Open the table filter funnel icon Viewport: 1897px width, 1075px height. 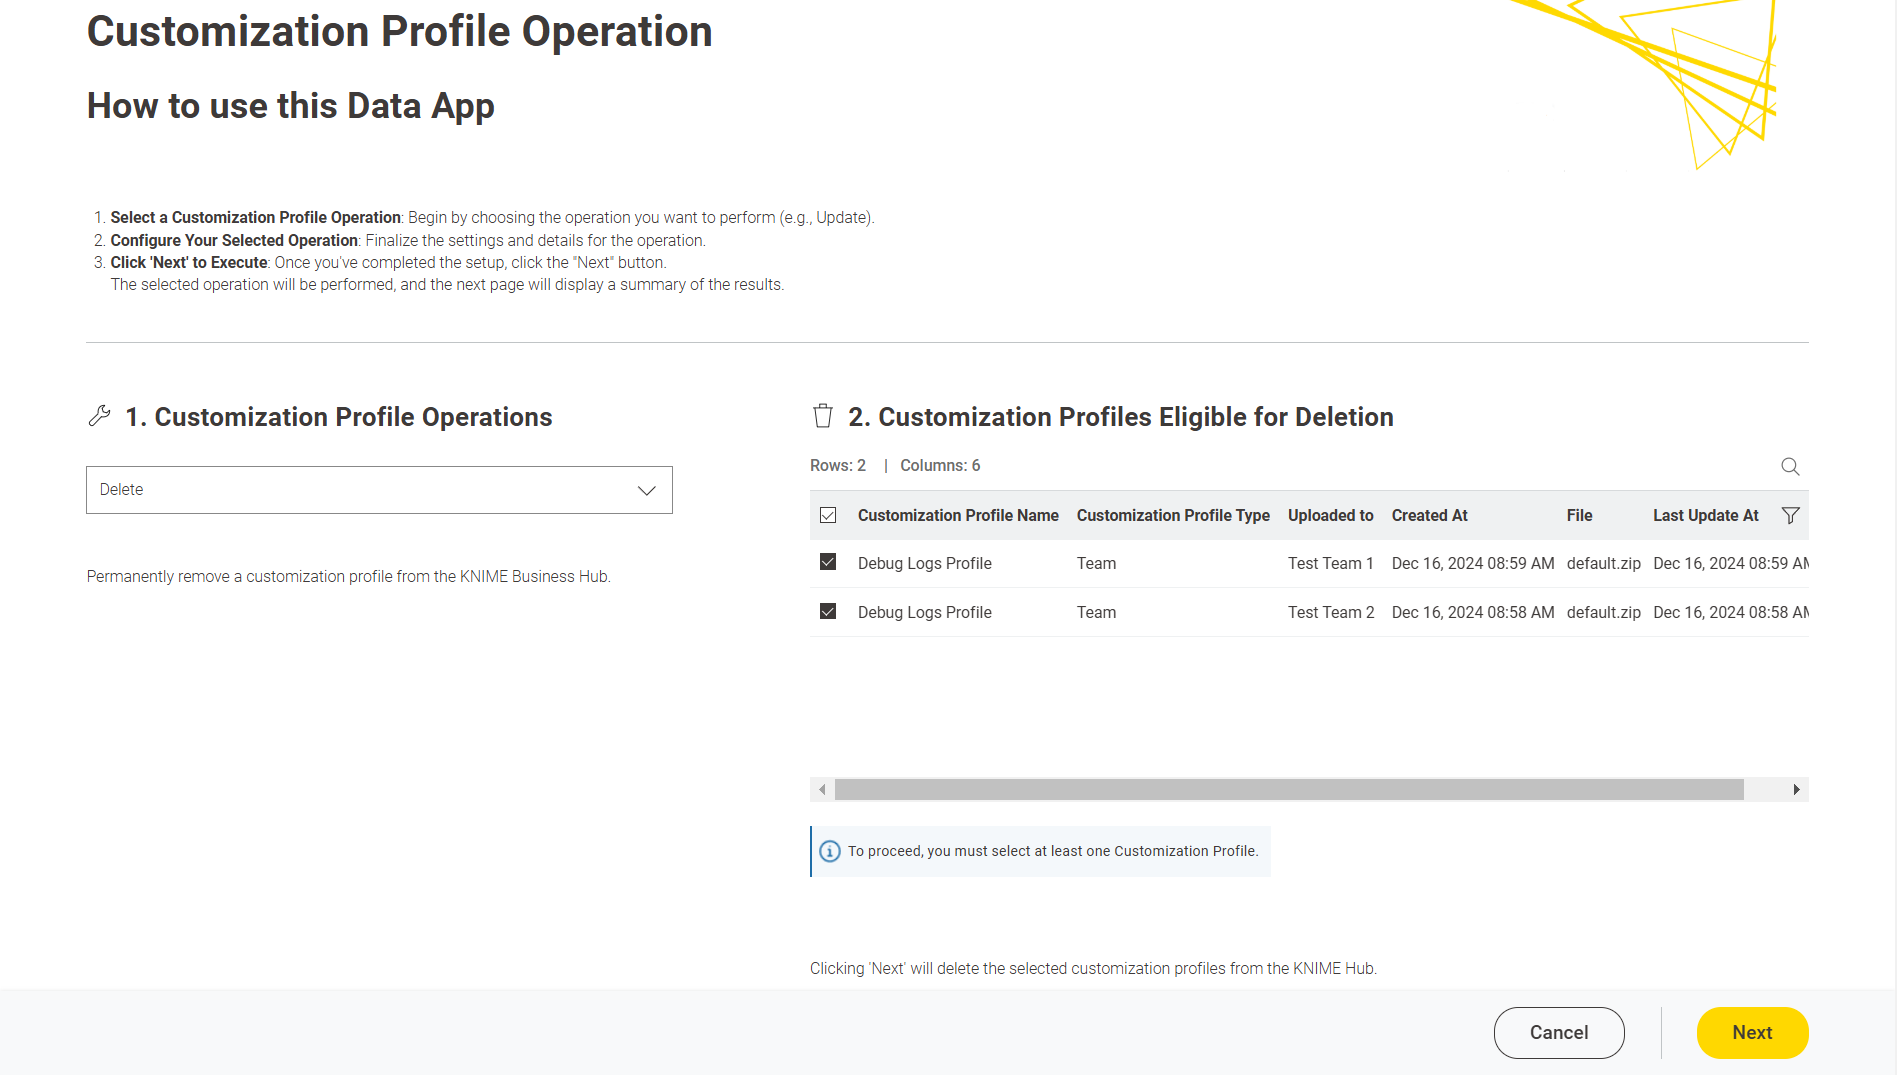(1790, 515)
